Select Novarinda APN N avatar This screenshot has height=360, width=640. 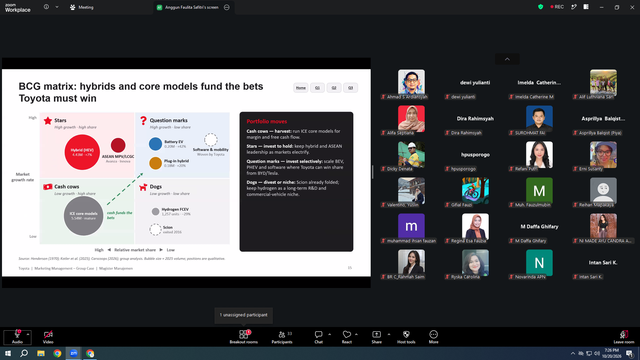tap(539, 262)
